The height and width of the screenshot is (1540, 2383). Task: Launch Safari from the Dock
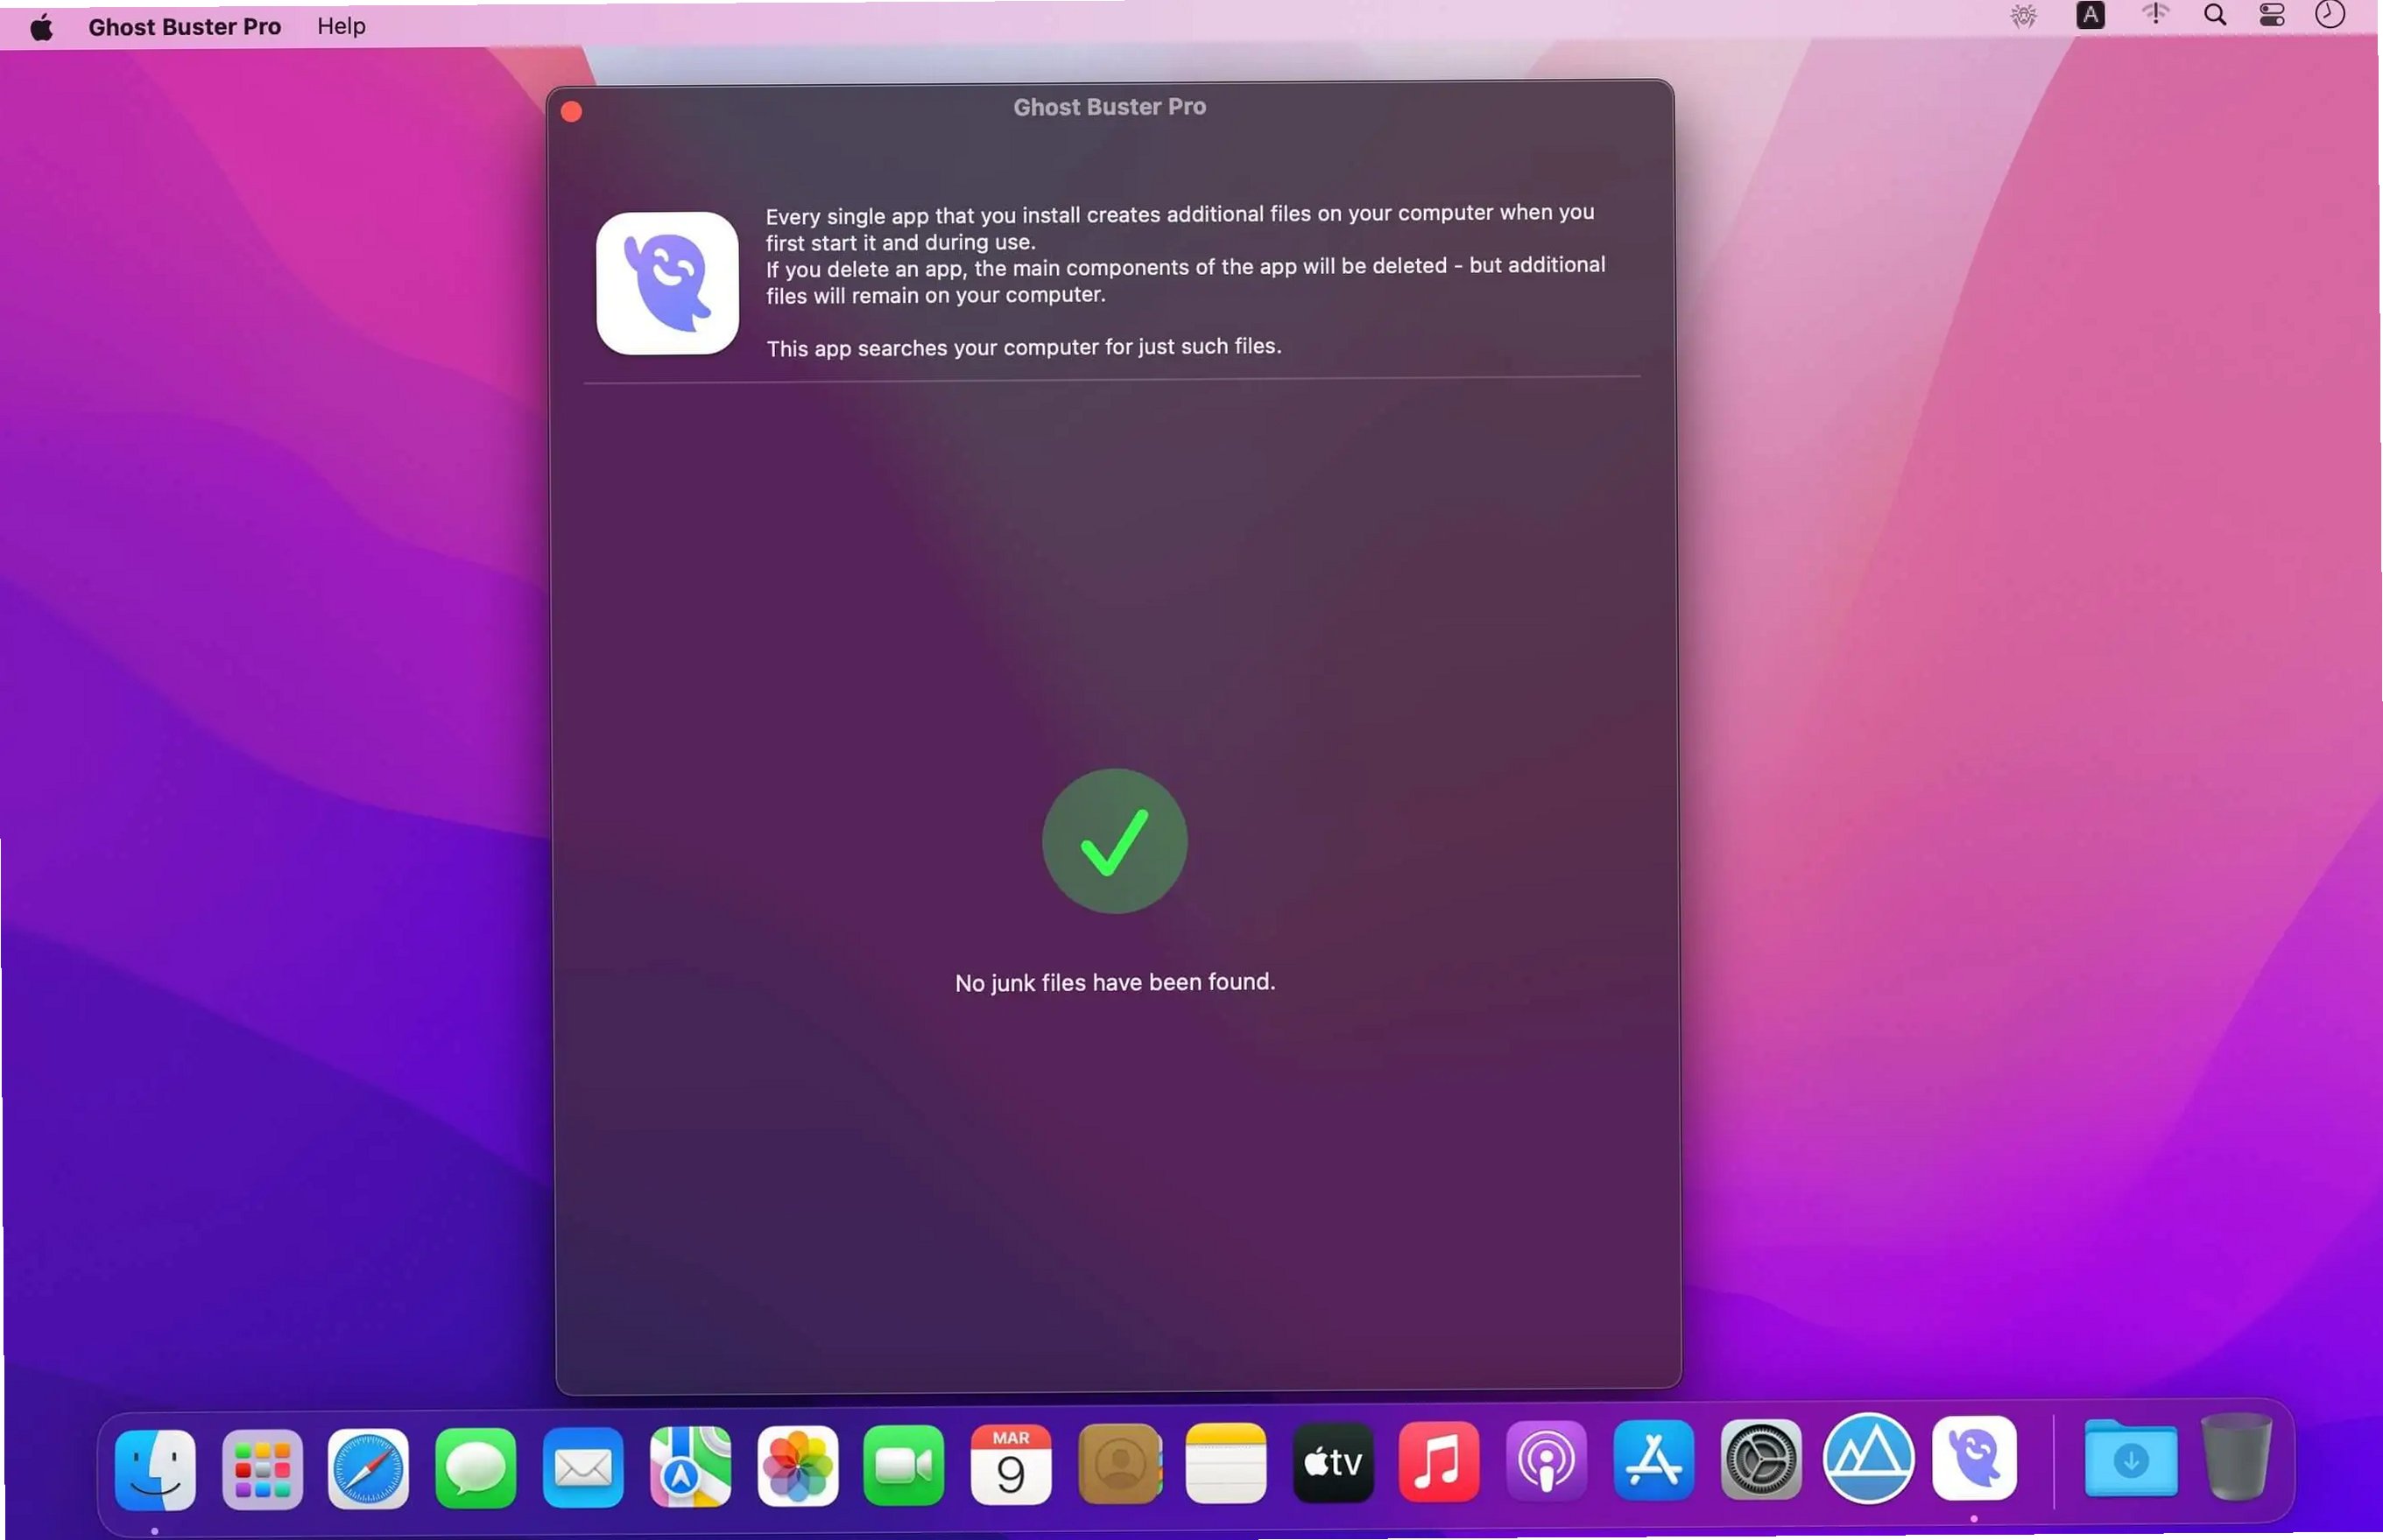click(368, 1468)
